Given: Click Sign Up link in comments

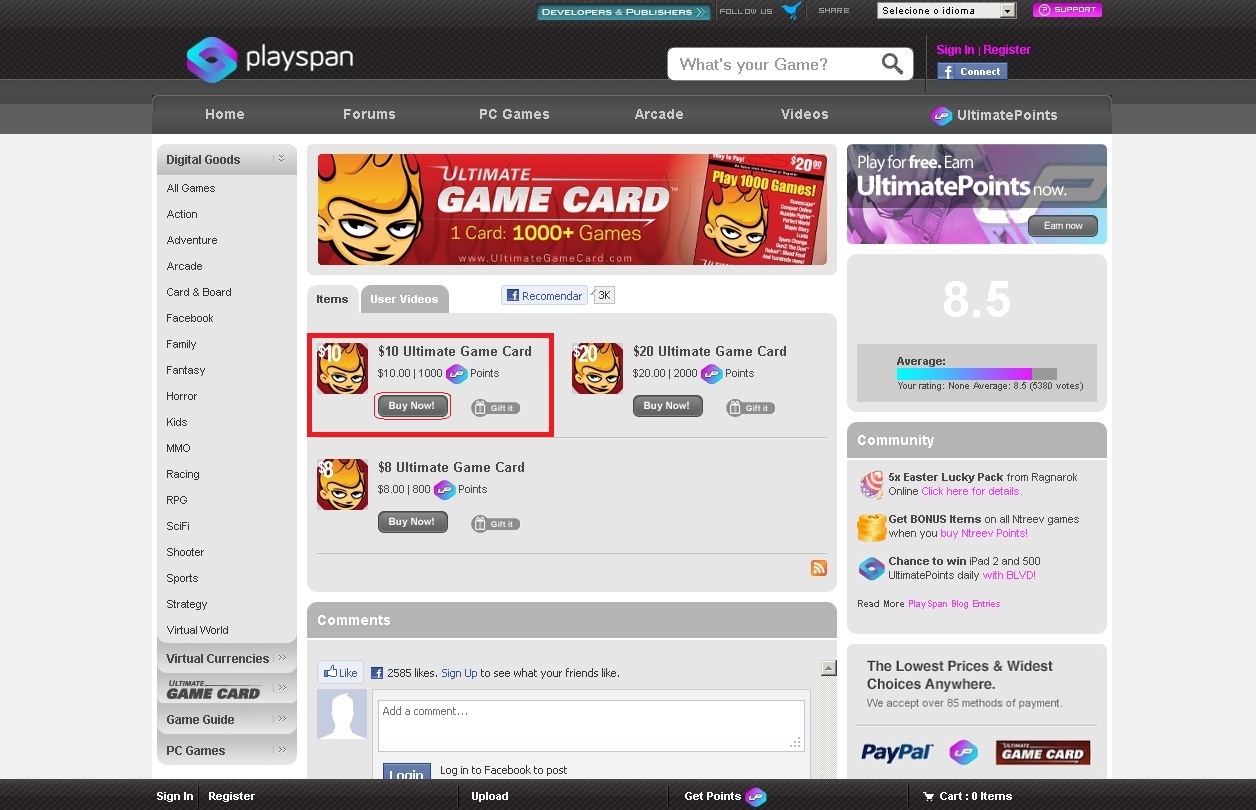Looking at the screenshot, I should point(459,673).
